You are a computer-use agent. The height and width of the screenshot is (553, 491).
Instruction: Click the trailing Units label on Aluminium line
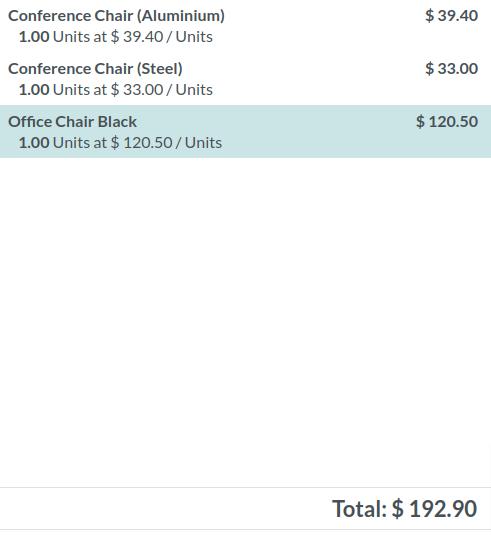(x=194, y=37)
